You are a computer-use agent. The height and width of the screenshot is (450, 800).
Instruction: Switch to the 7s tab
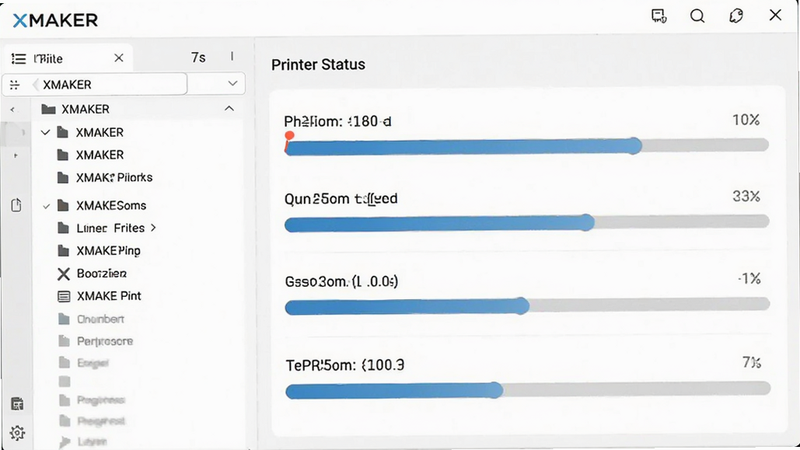coord(198,58)
